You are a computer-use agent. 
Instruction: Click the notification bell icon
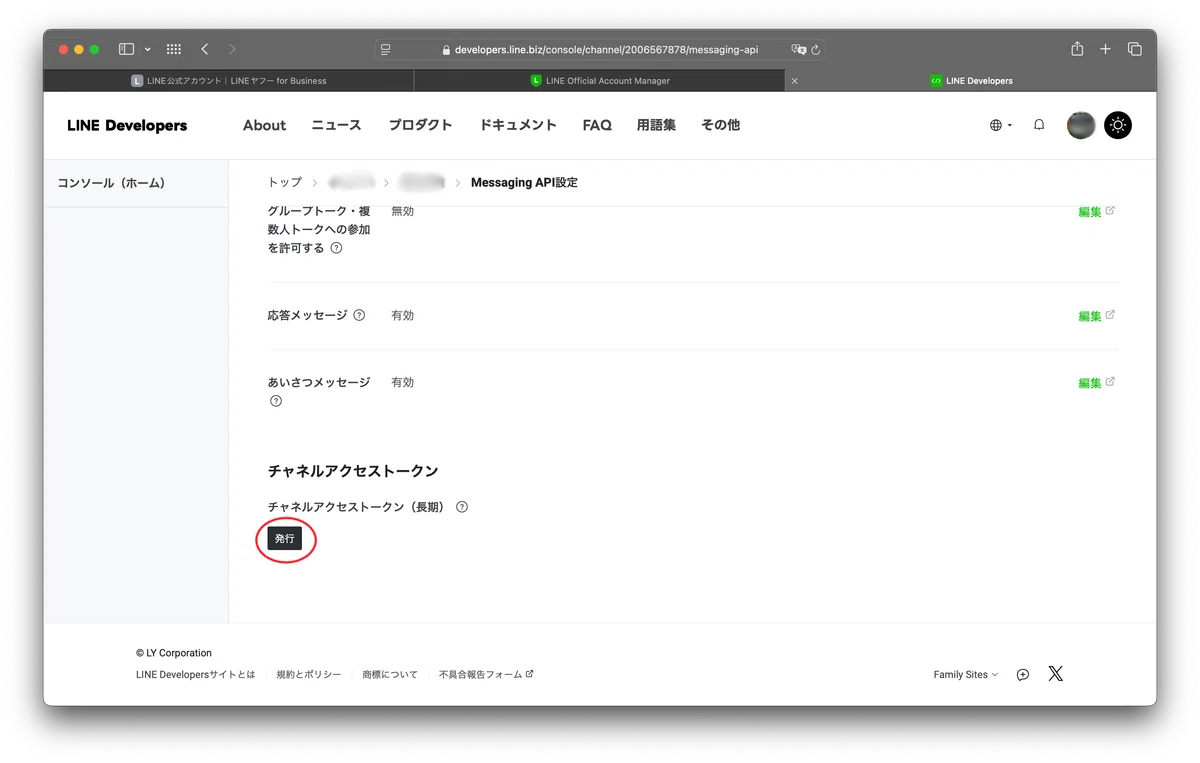(1039, 125)
